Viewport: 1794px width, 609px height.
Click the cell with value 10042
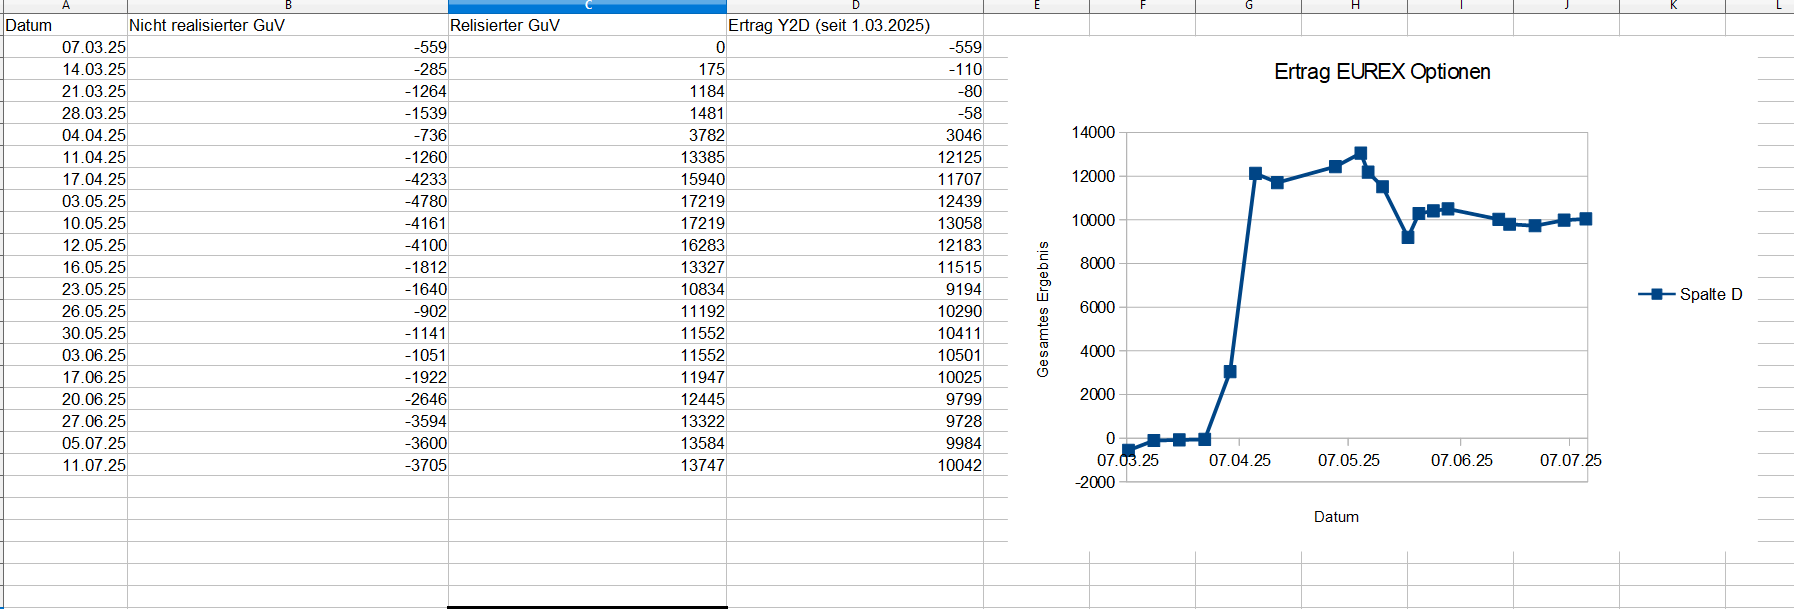tap(959, 465)
